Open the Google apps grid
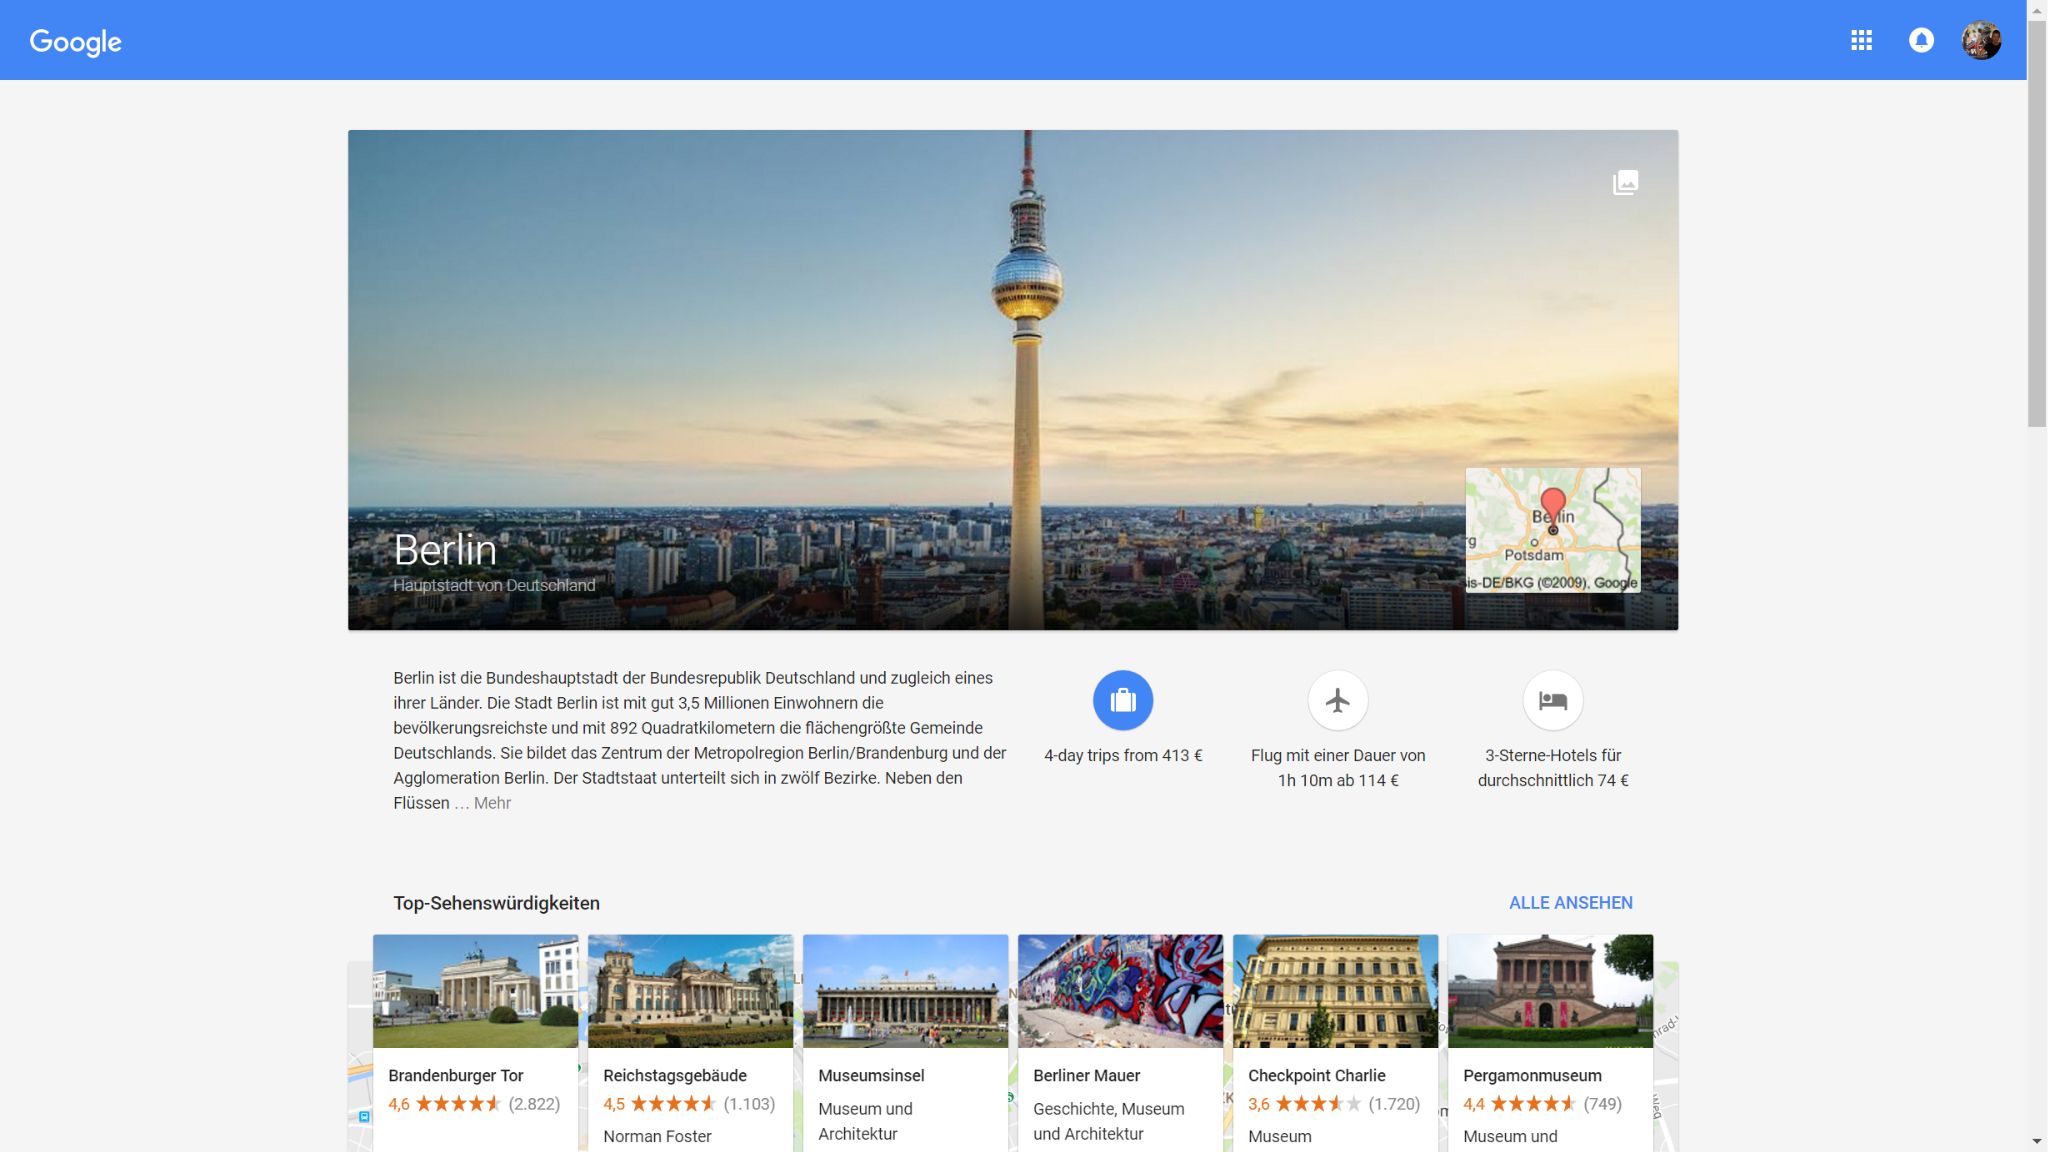The width and height of the screenshot is (2048, 1152). [x=1861, y=40]
